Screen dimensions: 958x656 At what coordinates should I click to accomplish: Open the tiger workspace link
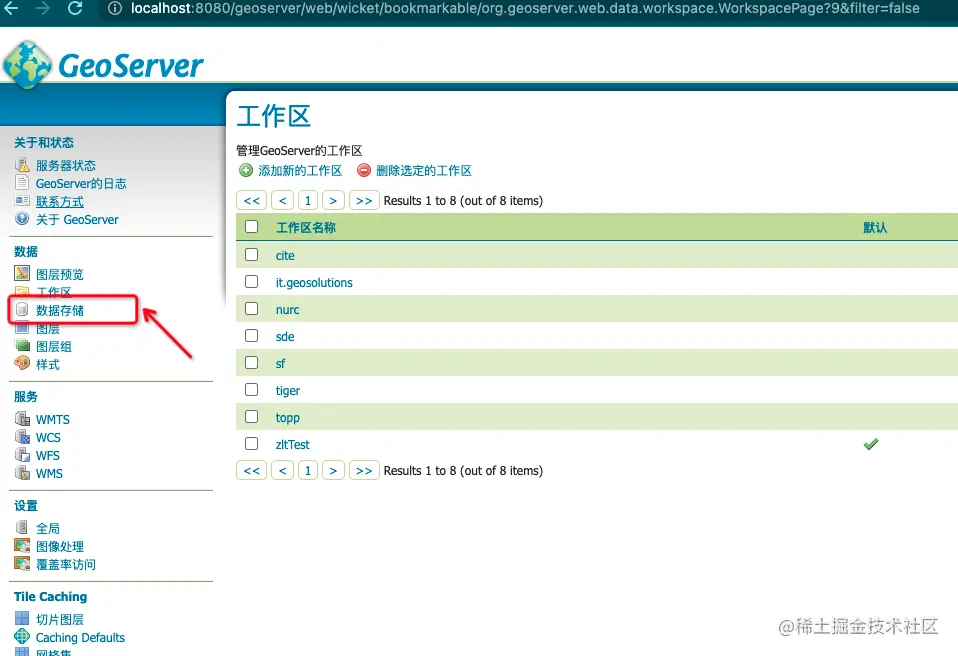[288, 390]
